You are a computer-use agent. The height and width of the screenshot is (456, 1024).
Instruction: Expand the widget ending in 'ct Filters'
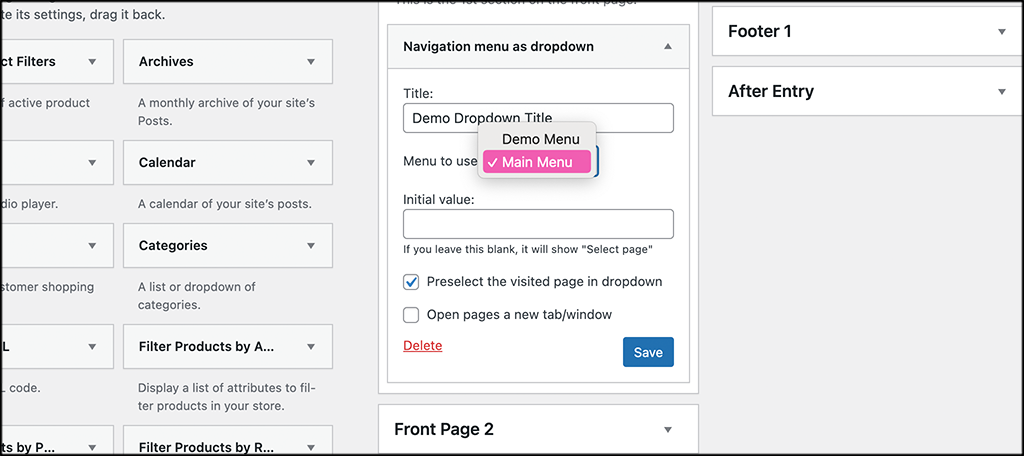[92, 61]
